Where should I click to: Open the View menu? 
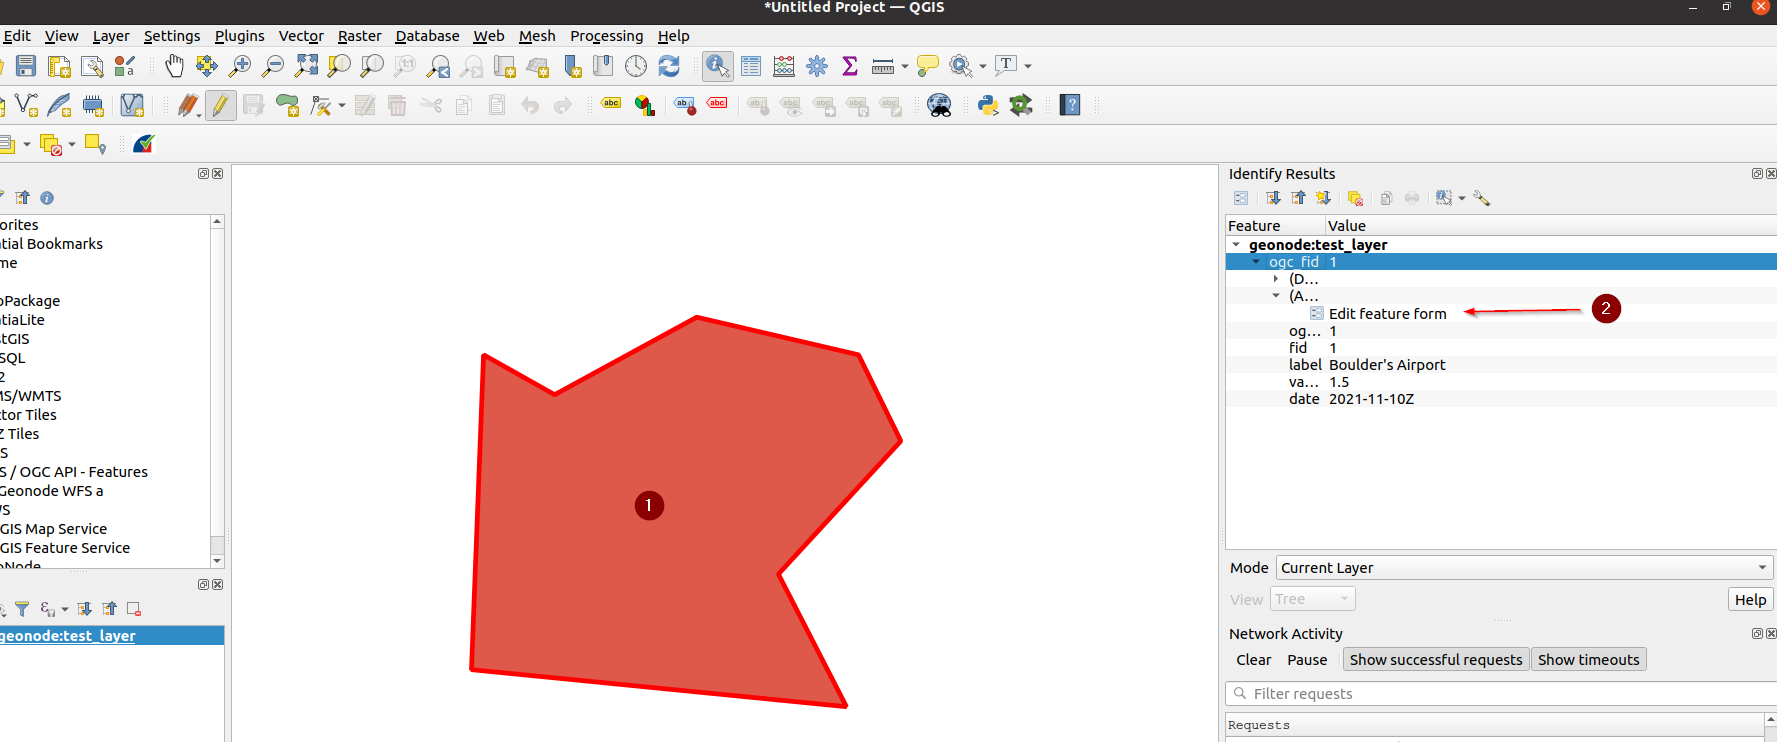[61, 36]
